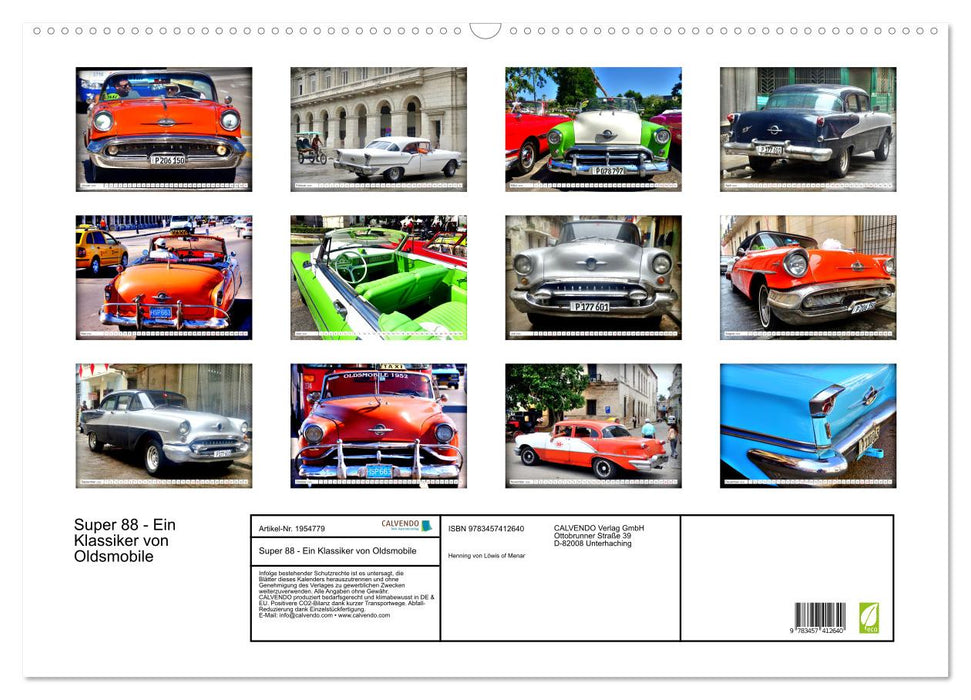Click the CALVENDO Verlag GmbH address block
The width and height of the screenshot is (971, 700).
coord(599,535)
